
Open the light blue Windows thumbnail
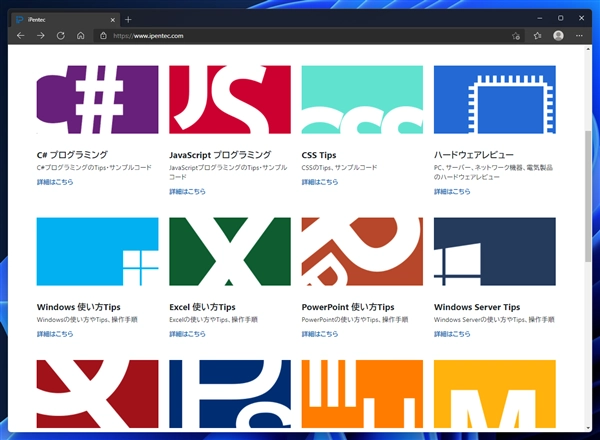coord(98,251)
